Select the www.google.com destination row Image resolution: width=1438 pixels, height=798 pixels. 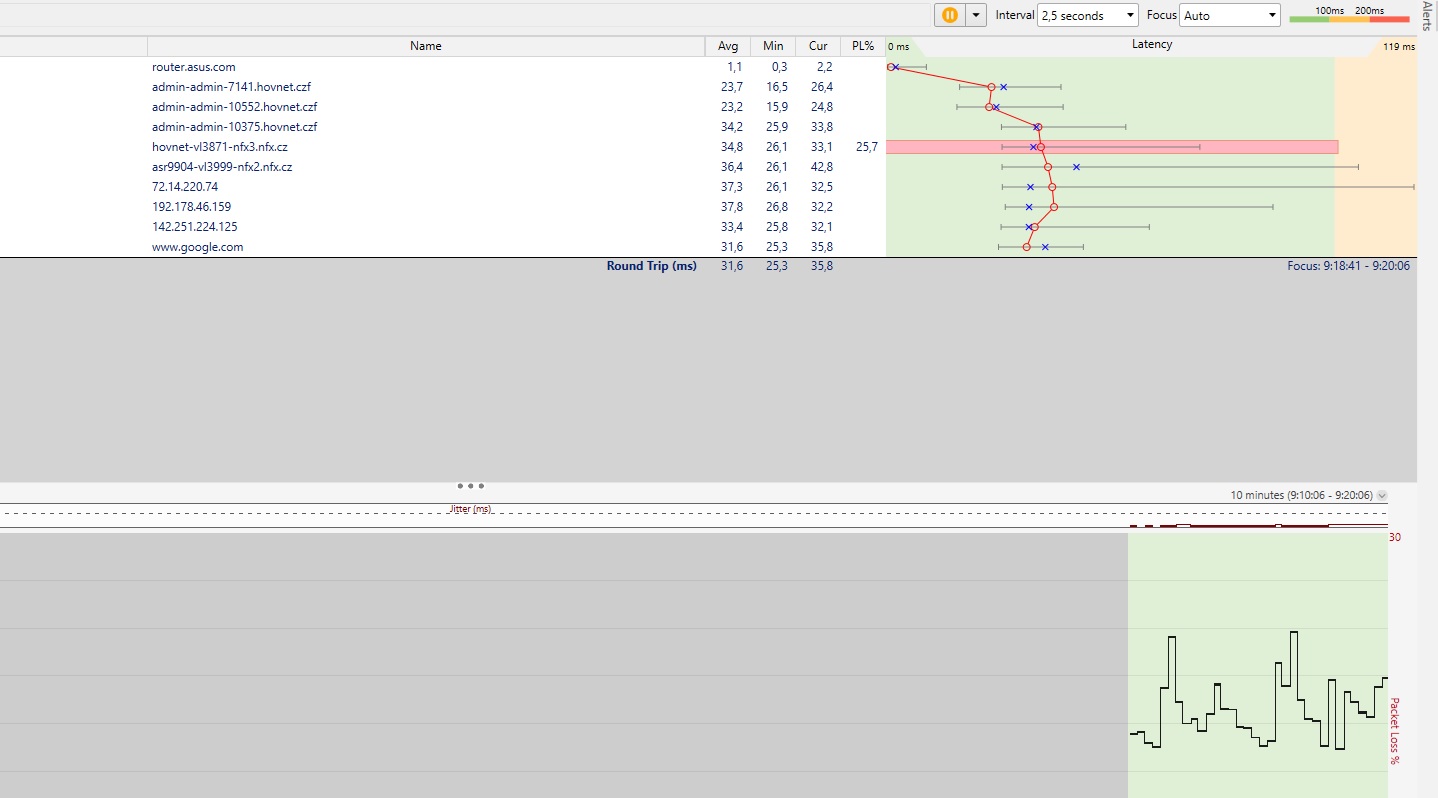click(x=198, y=247)
